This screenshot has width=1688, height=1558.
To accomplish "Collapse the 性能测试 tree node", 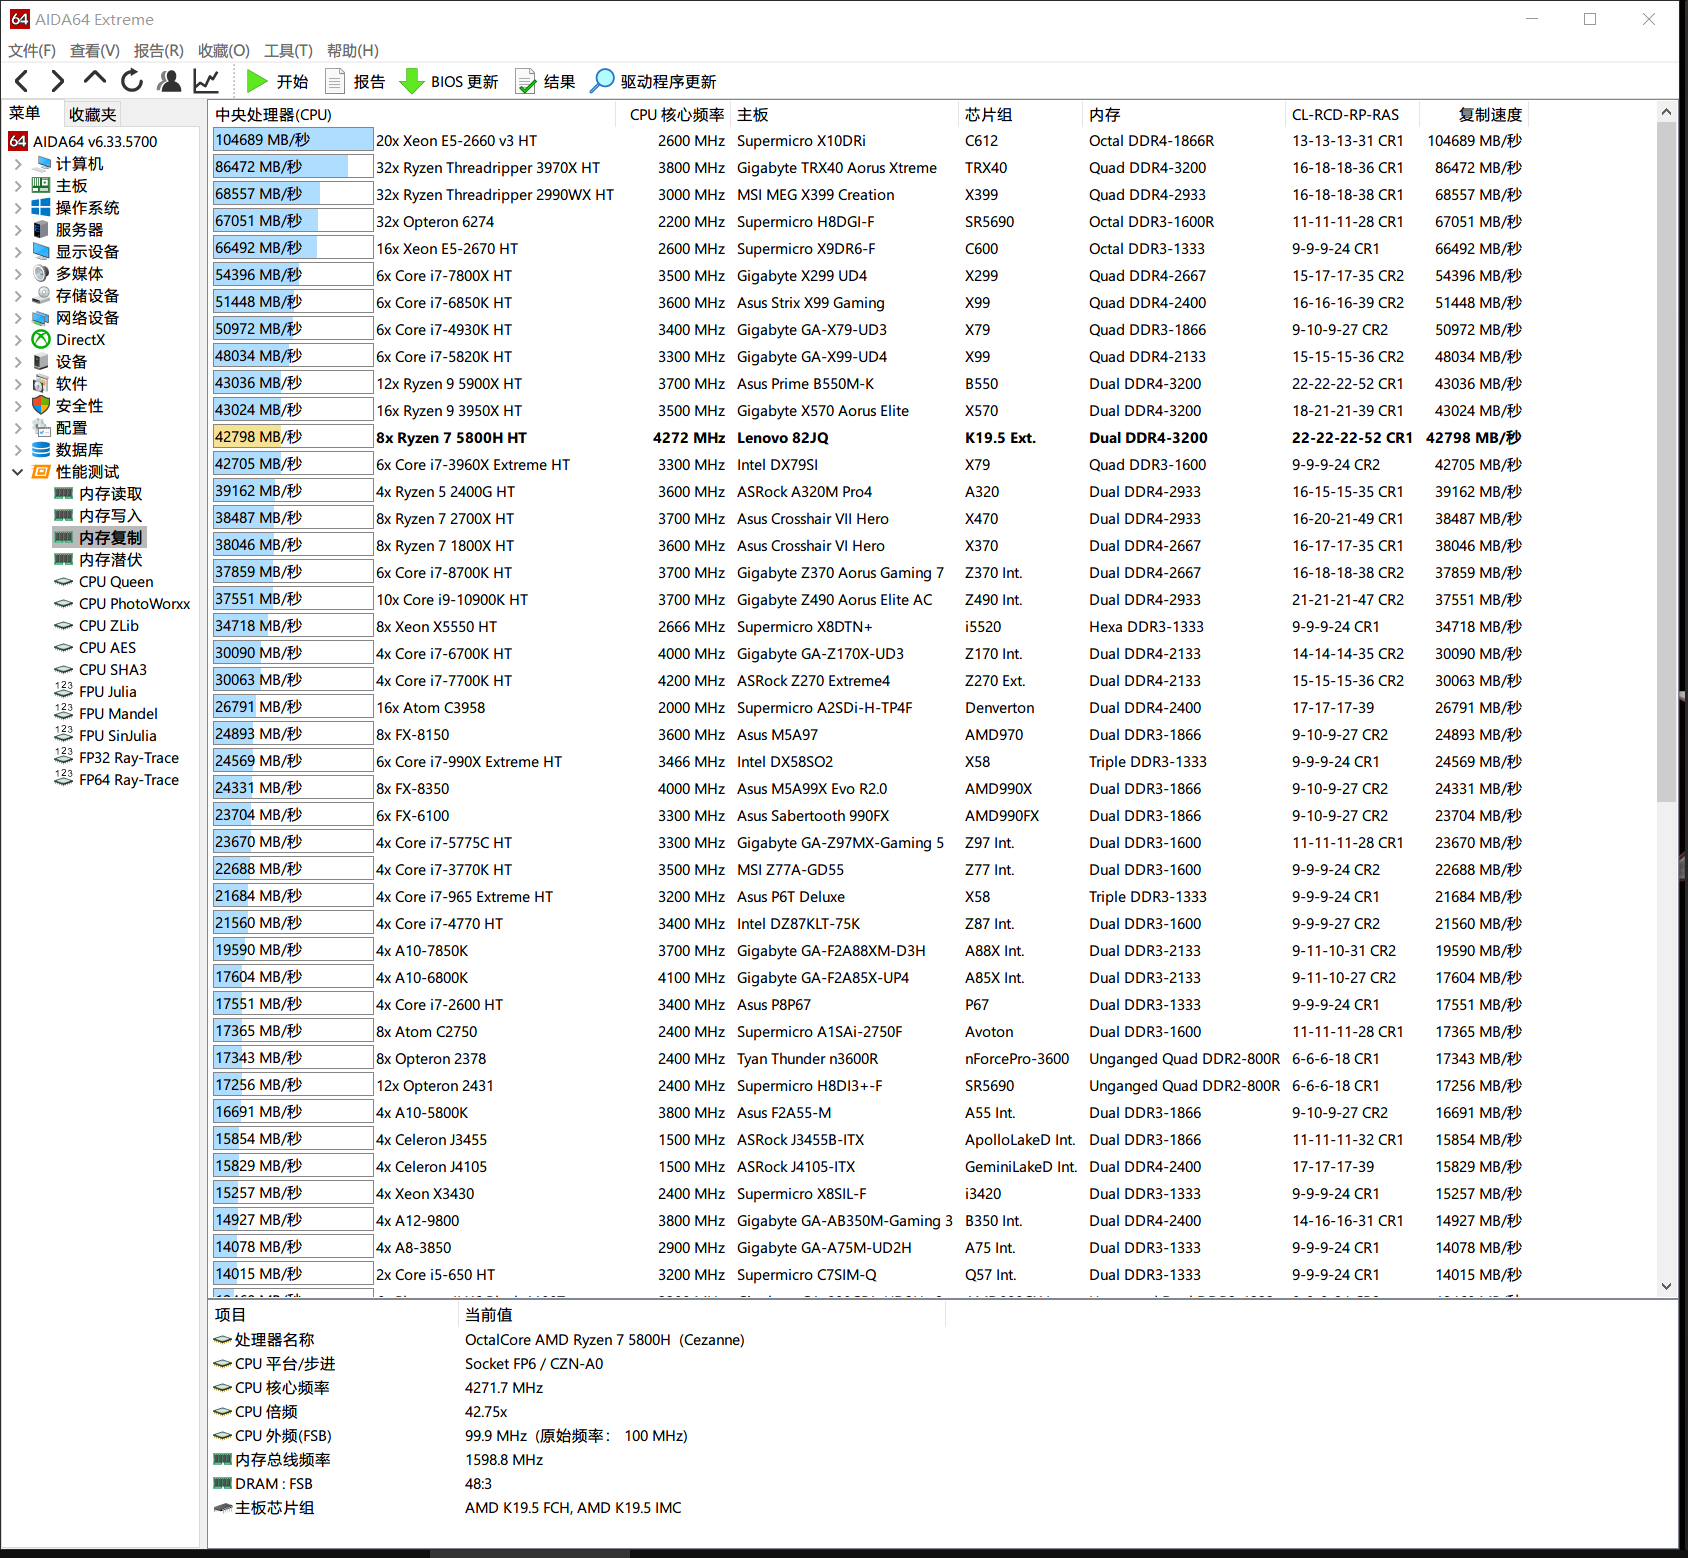I will pyautogui.click(x=18, y=472).
